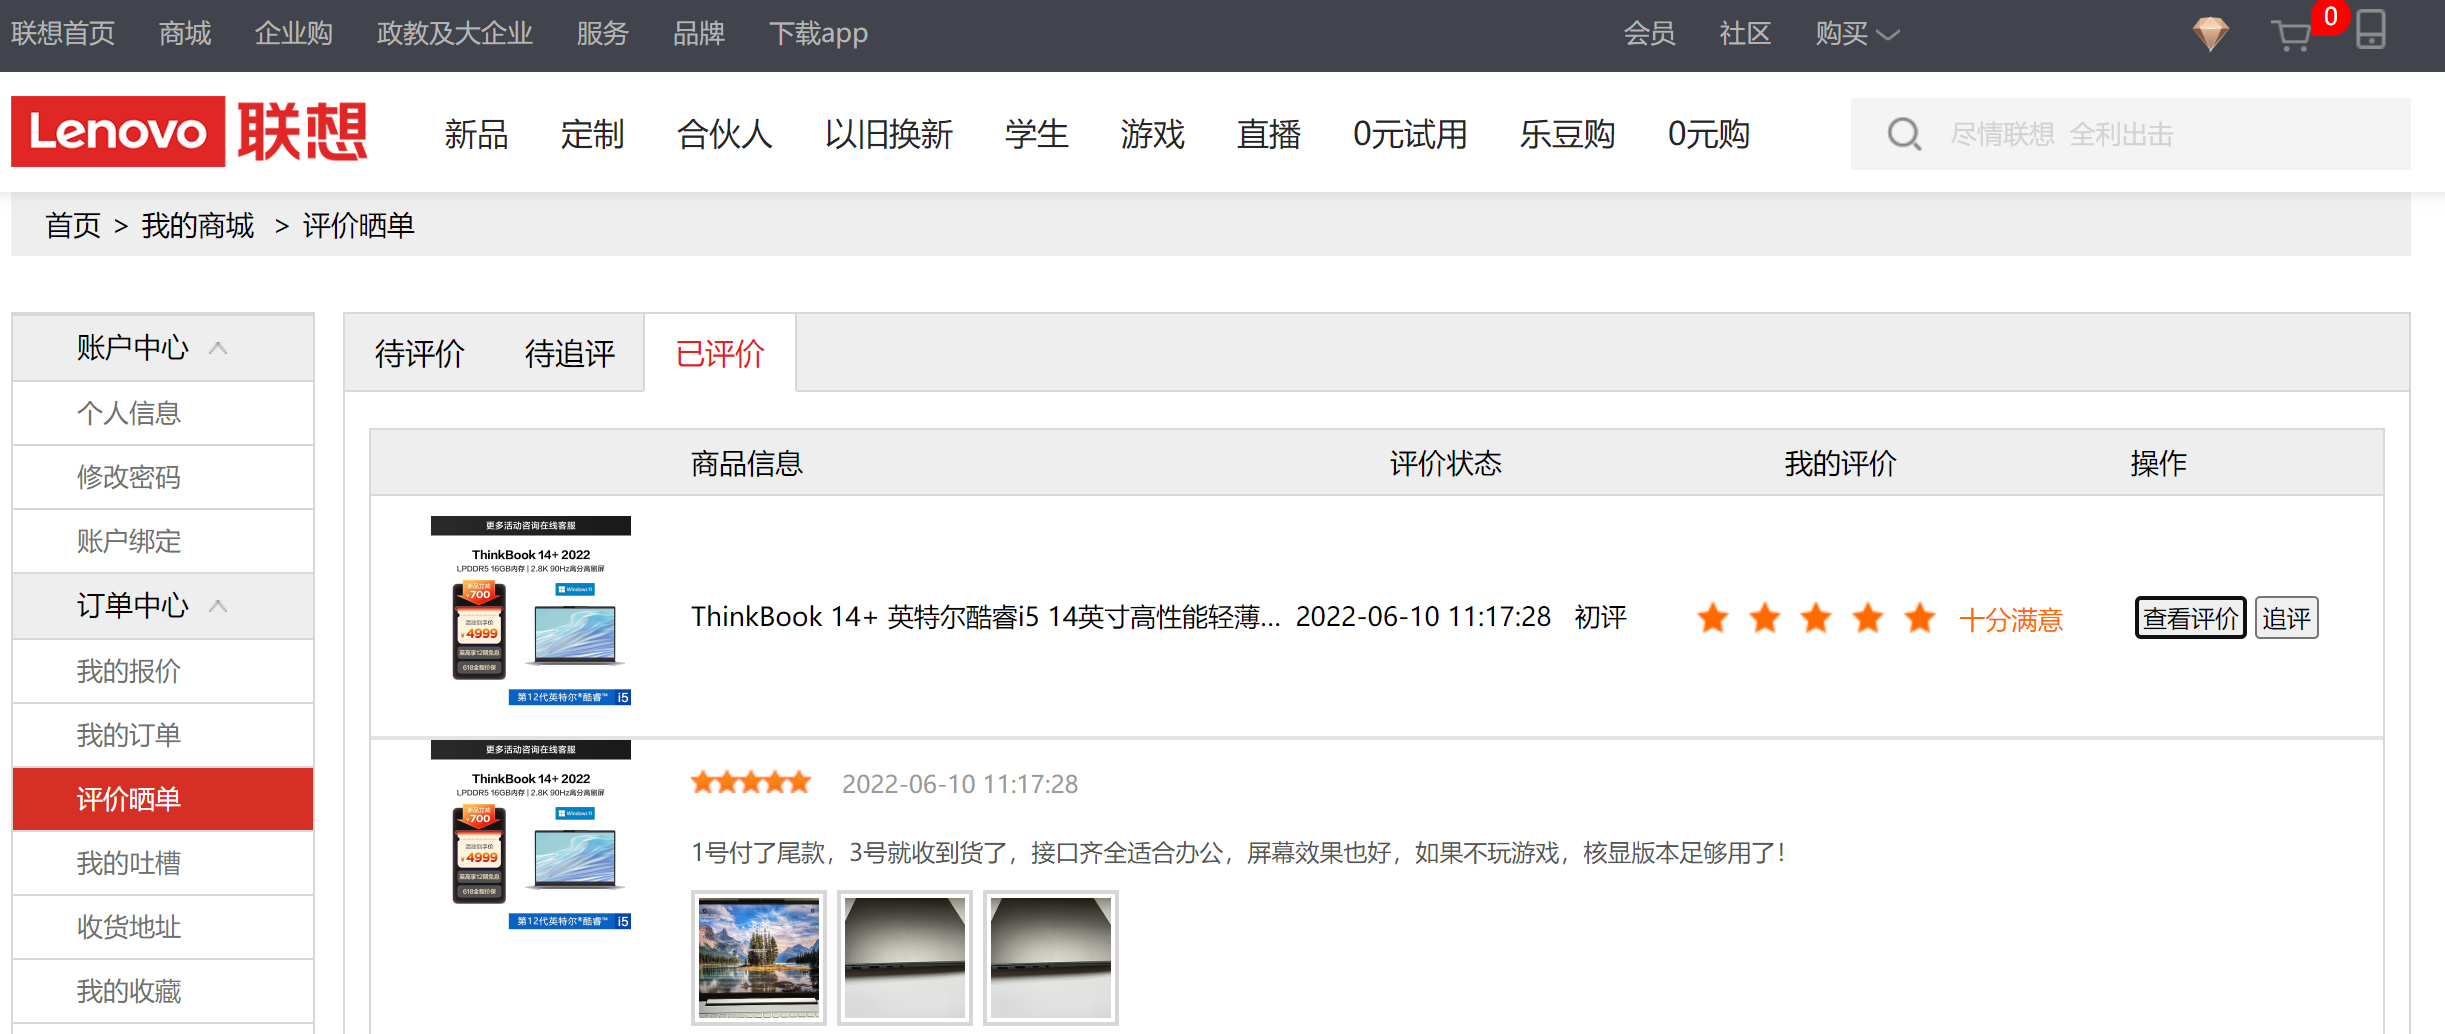Open 品牌 in the top bar
The image size is (2445, 1034).
698,34
